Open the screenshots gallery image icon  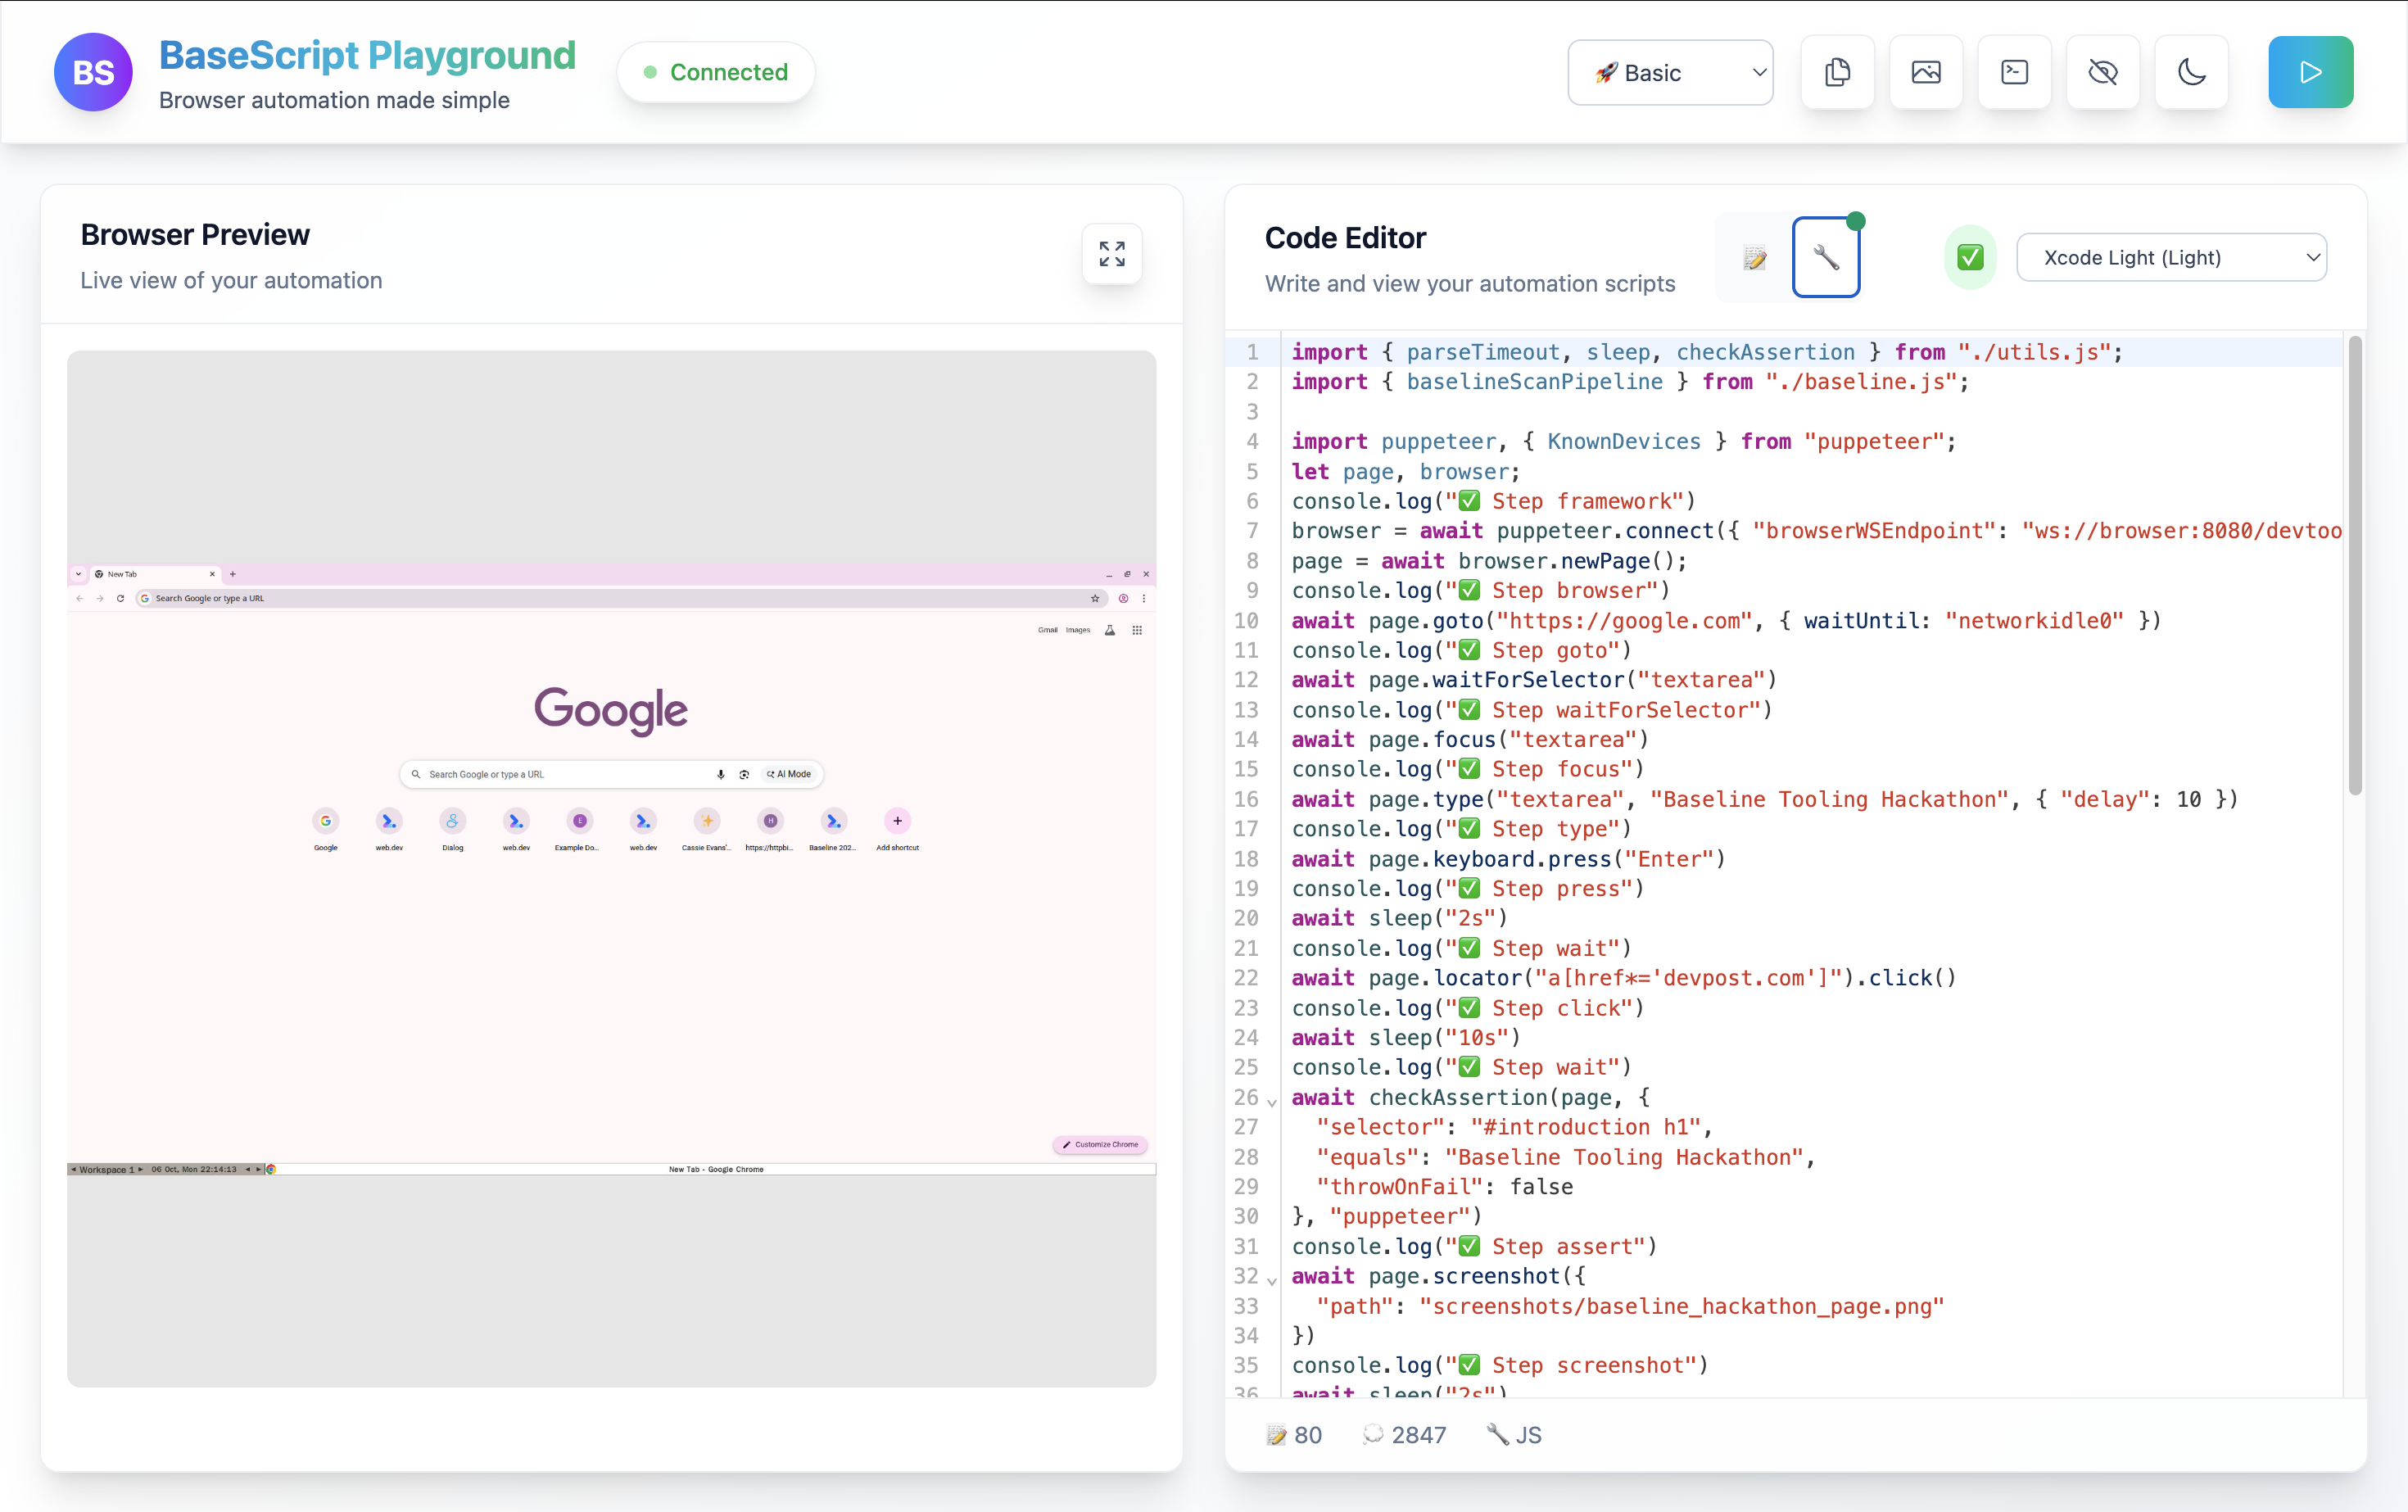(x=1925, y=72)
